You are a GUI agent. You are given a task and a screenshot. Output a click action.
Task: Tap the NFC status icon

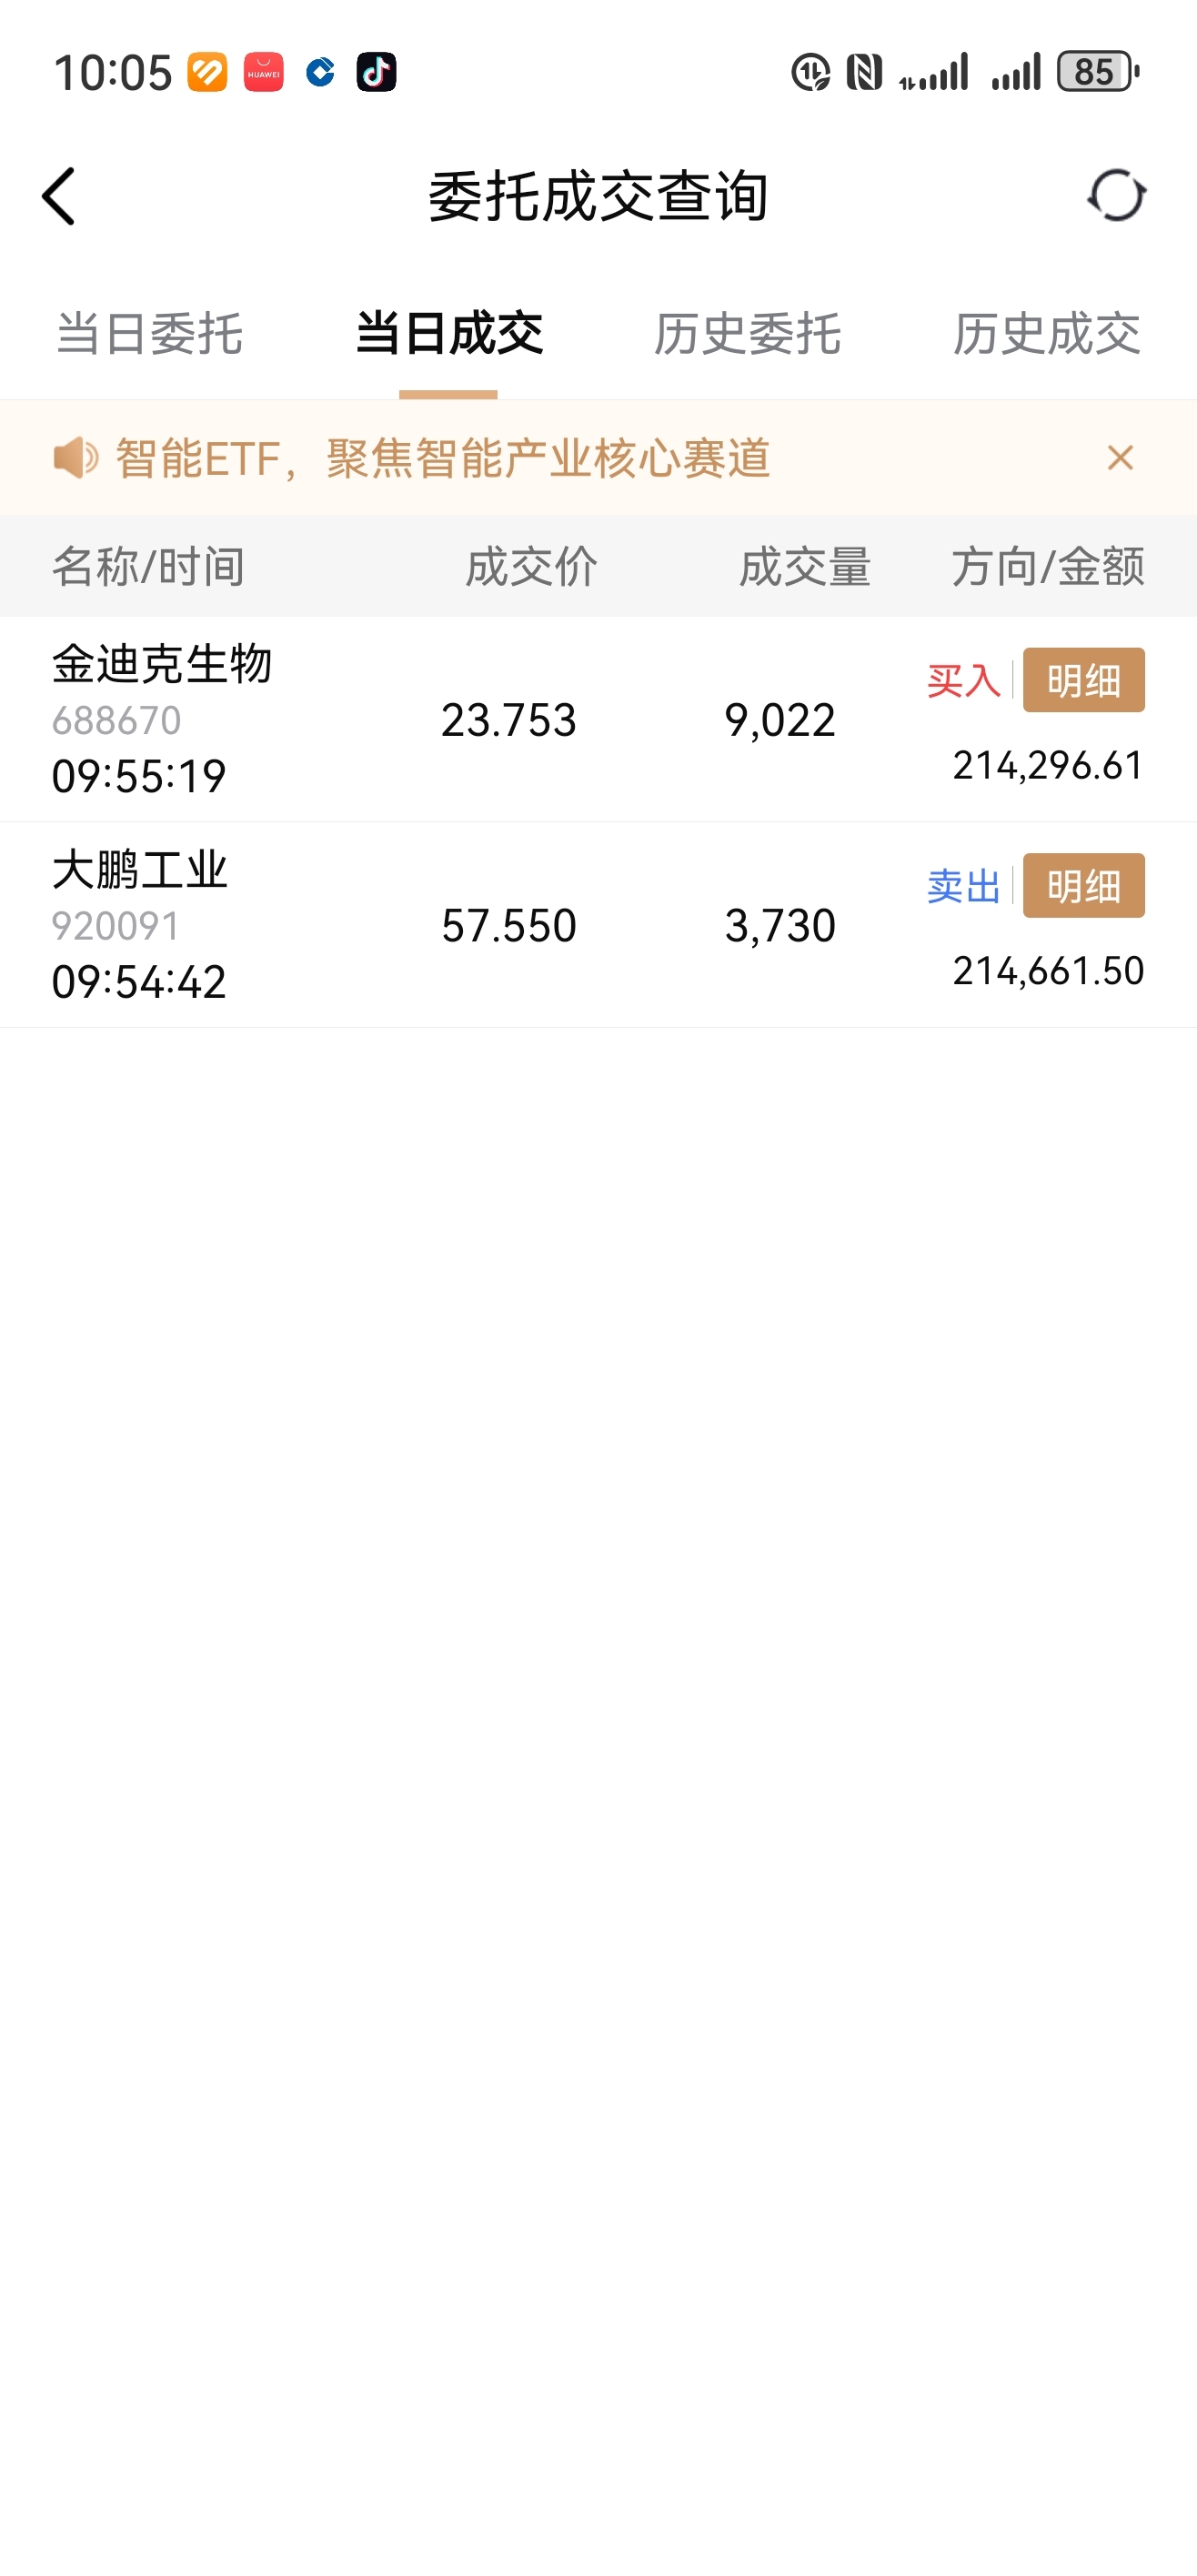tap(864, 72)
